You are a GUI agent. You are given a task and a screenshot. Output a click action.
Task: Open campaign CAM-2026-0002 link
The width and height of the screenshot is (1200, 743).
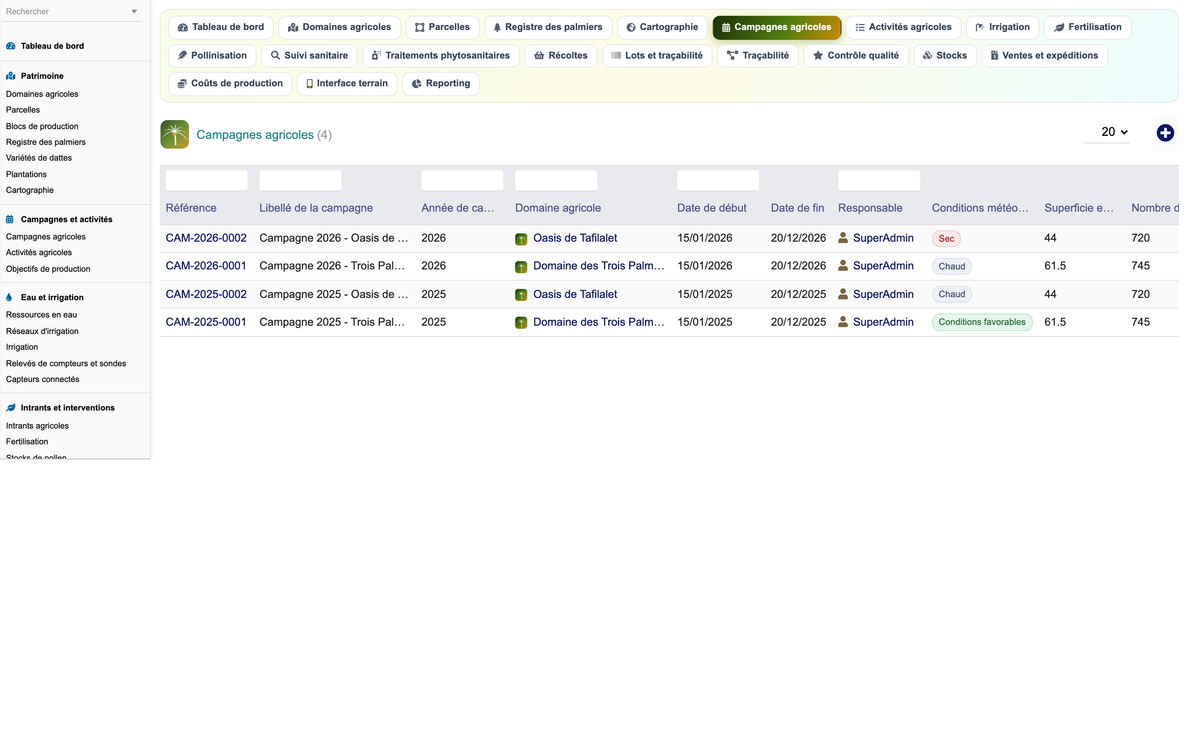tap(206, 238)
